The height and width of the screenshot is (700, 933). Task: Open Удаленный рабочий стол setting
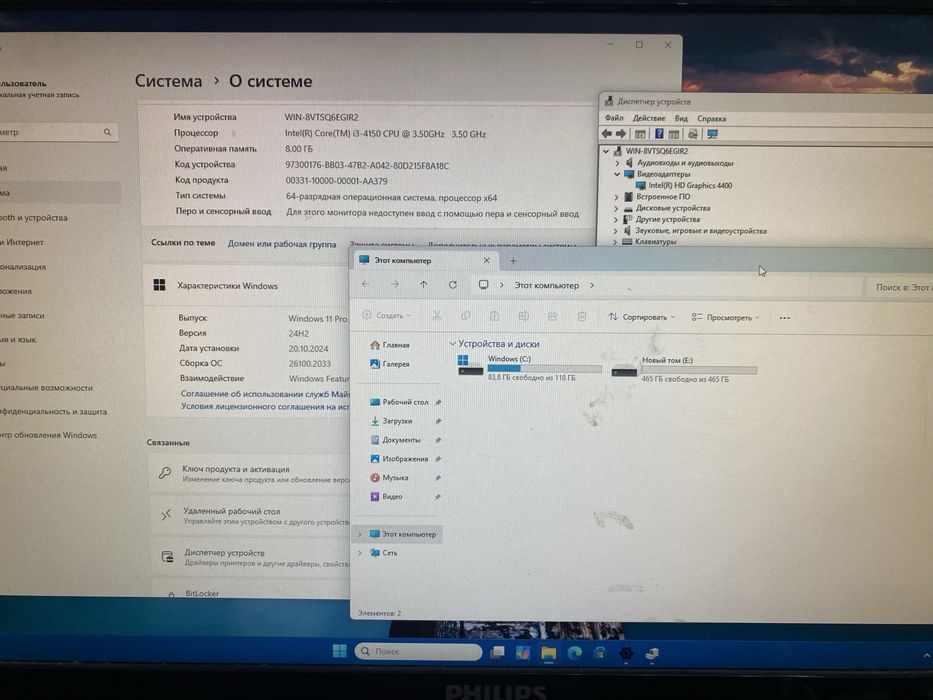pos(250,515)
